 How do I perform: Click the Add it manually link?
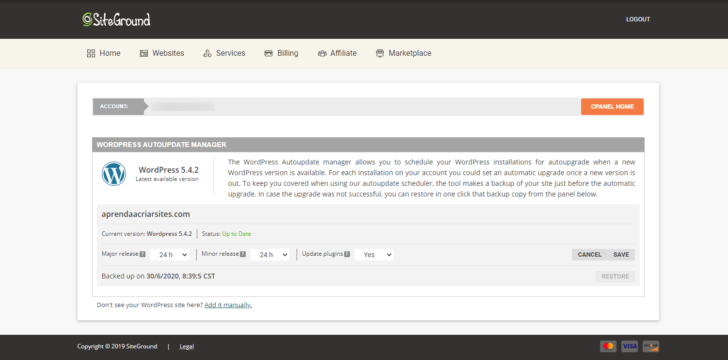tap(228, 305)
